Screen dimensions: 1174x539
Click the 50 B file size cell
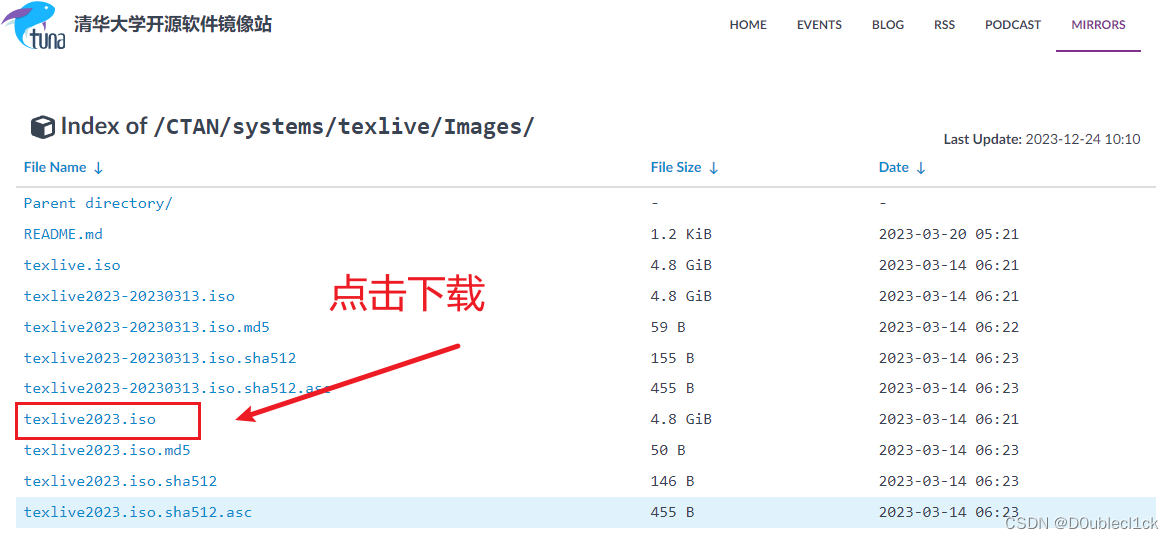668,450
